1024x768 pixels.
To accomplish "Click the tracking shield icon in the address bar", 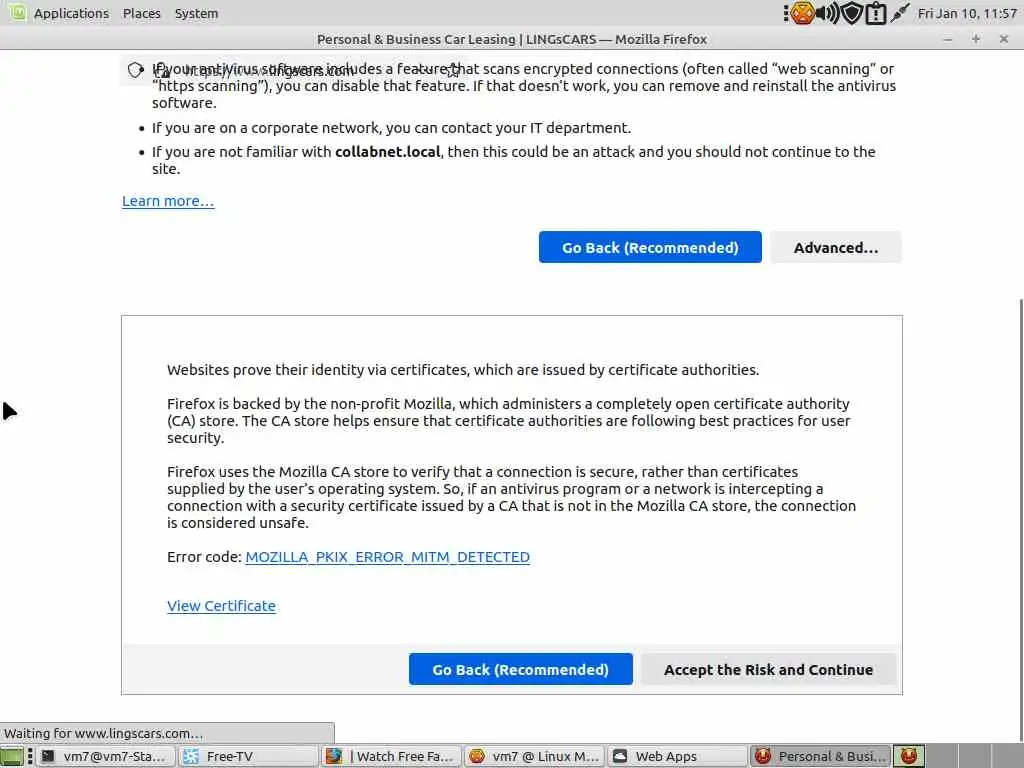I will [x=135, y=70].
